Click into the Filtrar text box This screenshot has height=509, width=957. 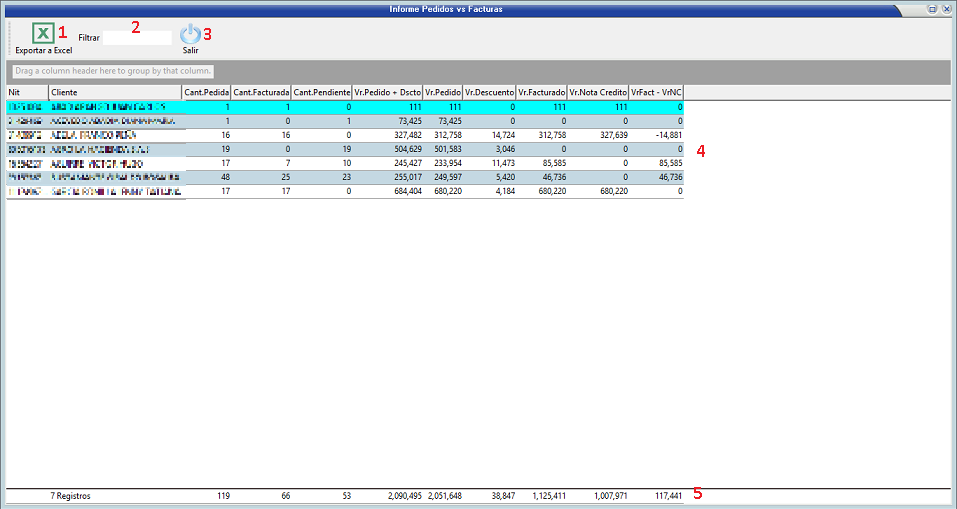pyautogui.click(x=137, y=37)
